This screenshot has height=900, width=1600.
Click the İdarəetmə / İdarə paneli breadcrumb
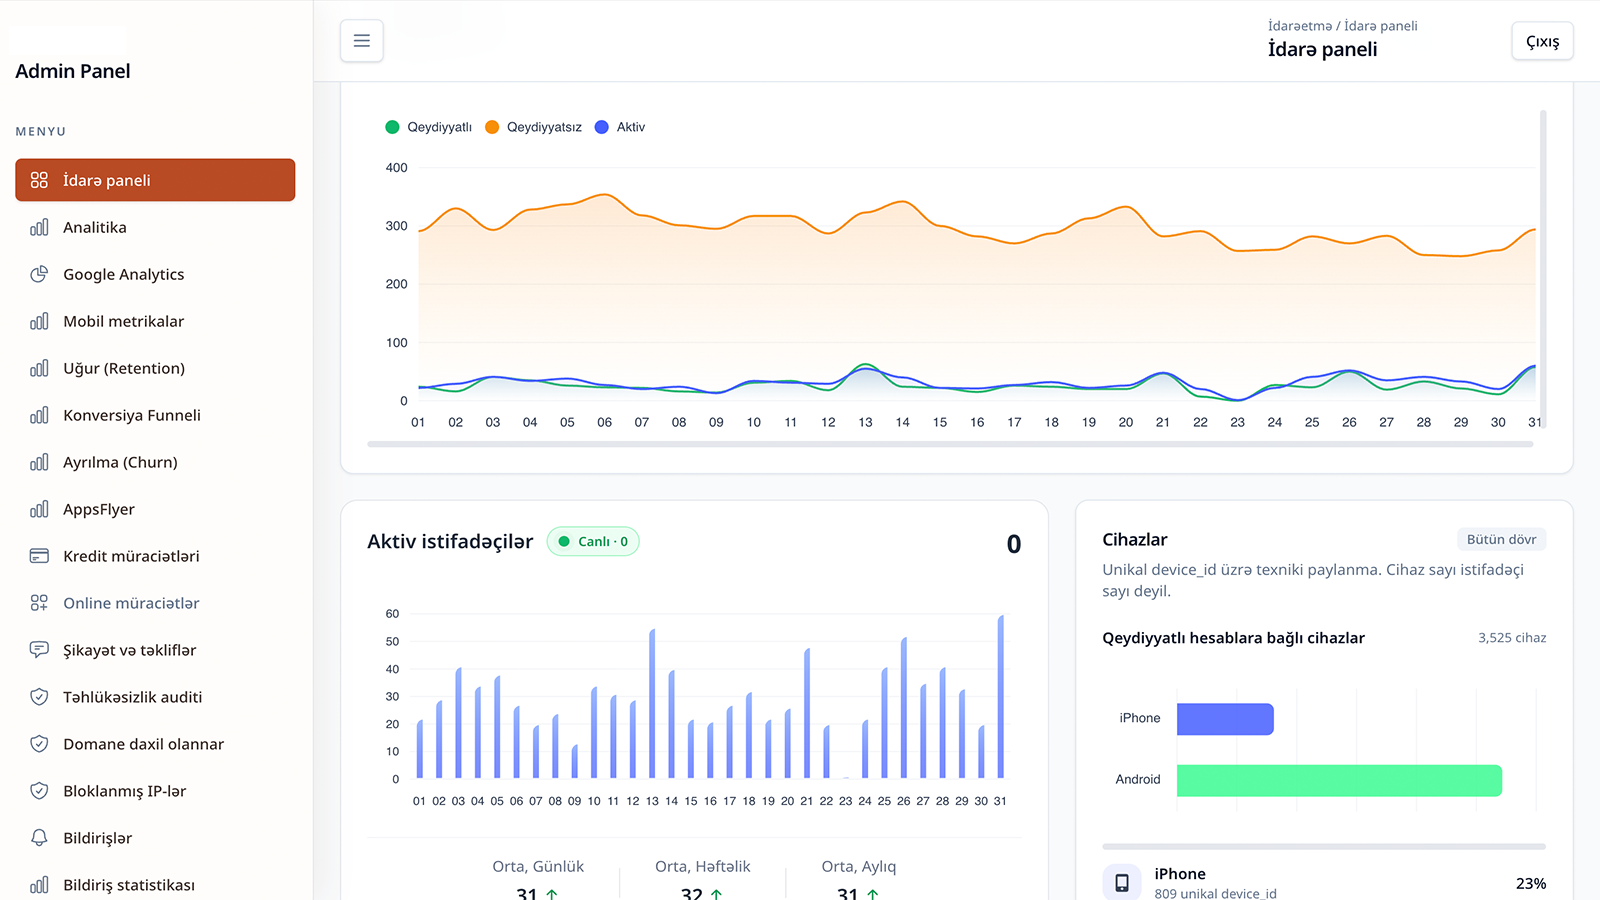coord(1342,26)
